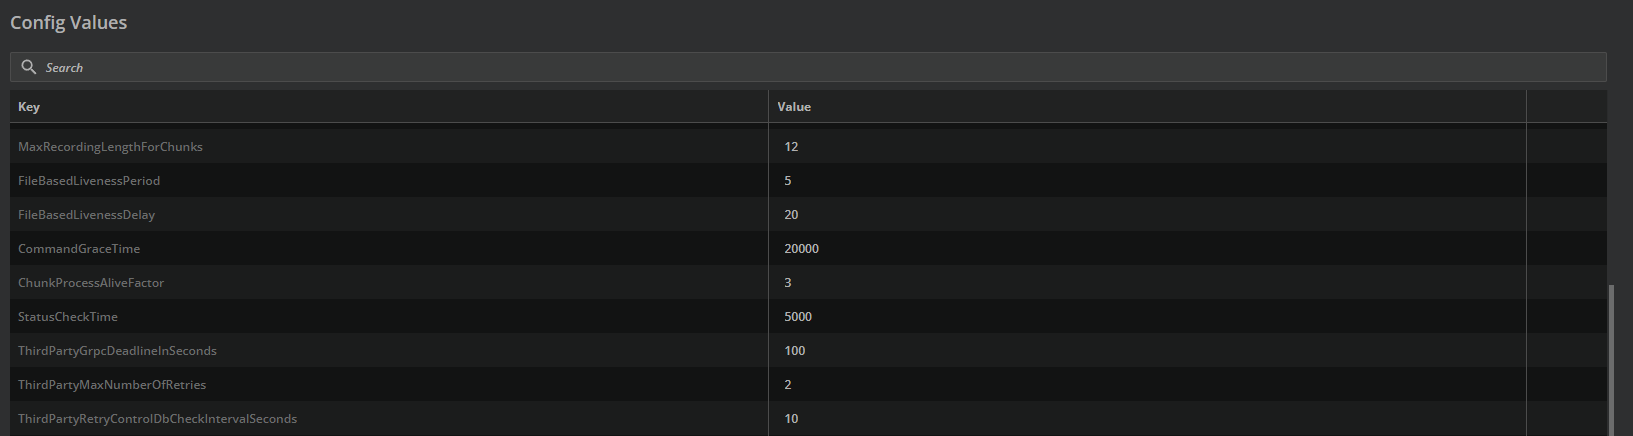1633x436 pixels.
Task: Edit the StatusCheckTime value 5000
Action: tap(798, 317)
